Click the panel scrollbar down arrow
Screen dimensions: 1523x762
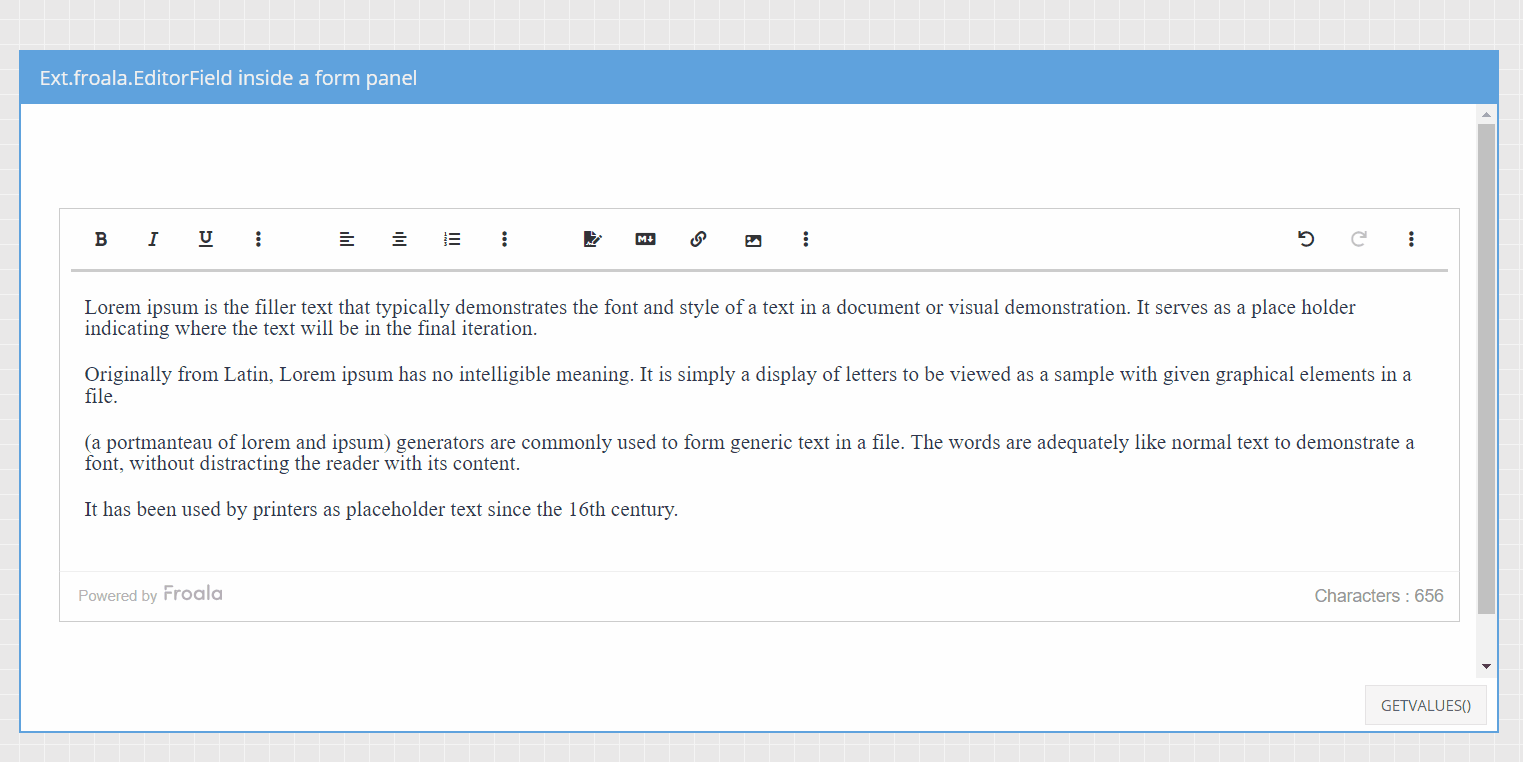1486,666
